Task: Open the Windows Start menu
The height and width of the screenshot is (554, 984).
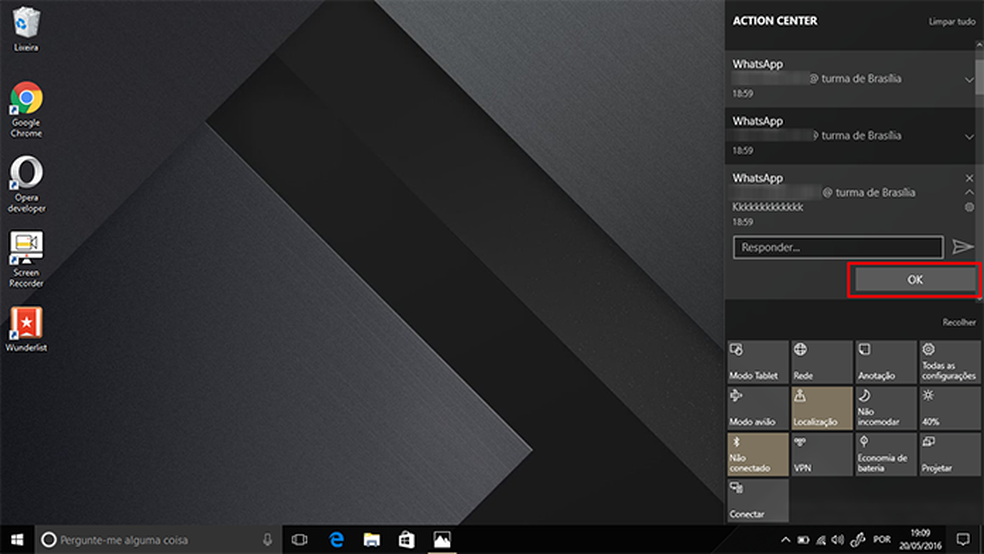Action: click(17, 540)
